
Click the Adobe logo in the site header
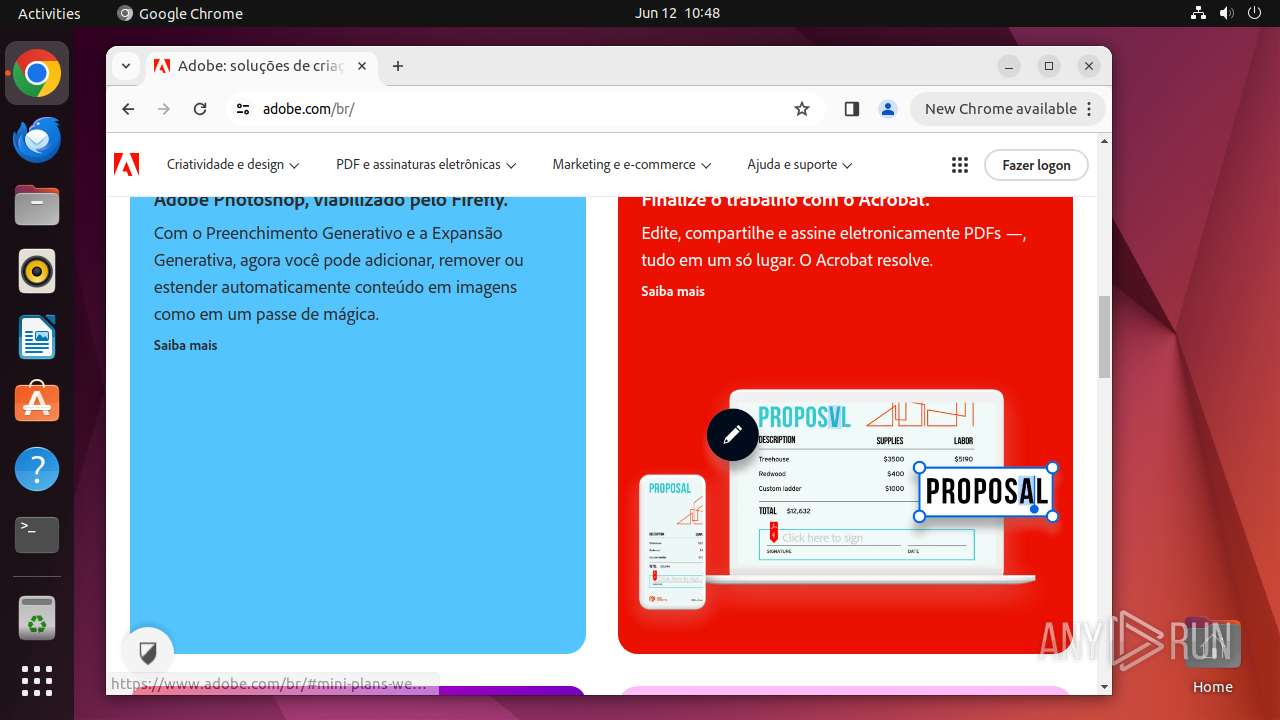(x=126, y=165)
